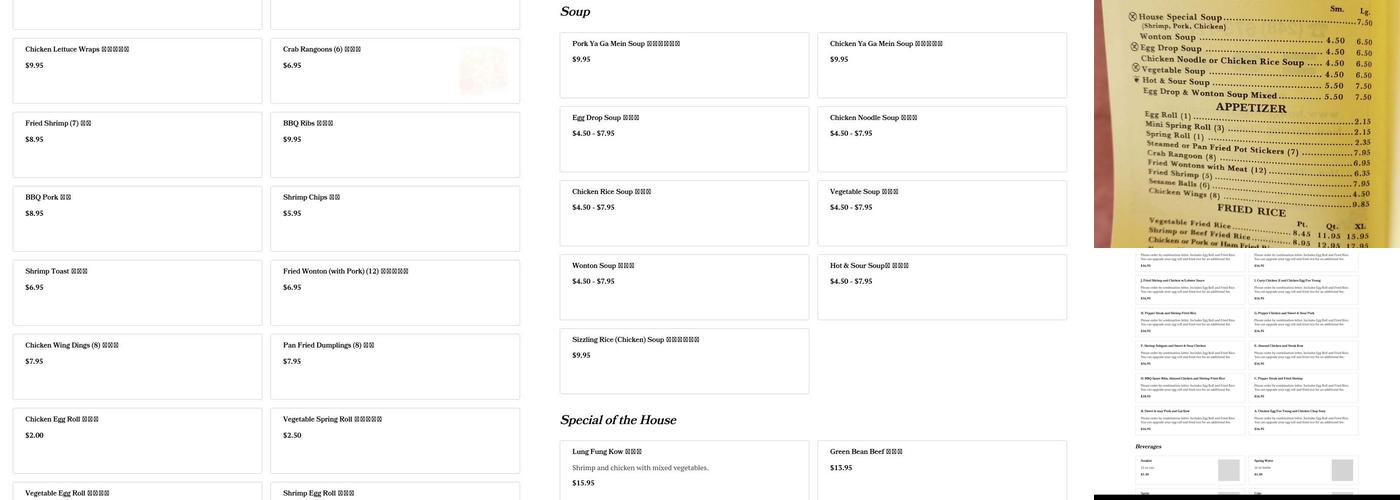Open the printed yellow menu photo

point(1246,123)
